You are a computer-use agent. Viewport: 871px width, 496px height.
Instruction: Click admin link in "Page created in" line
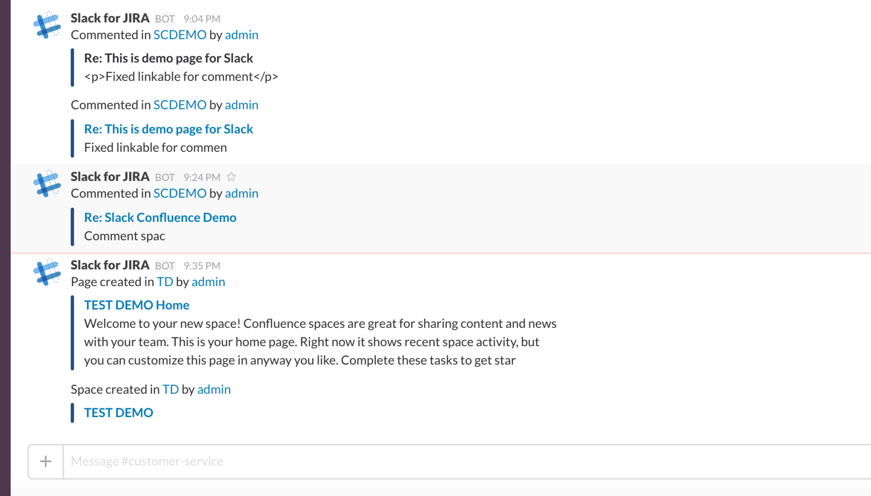[208, 282]
